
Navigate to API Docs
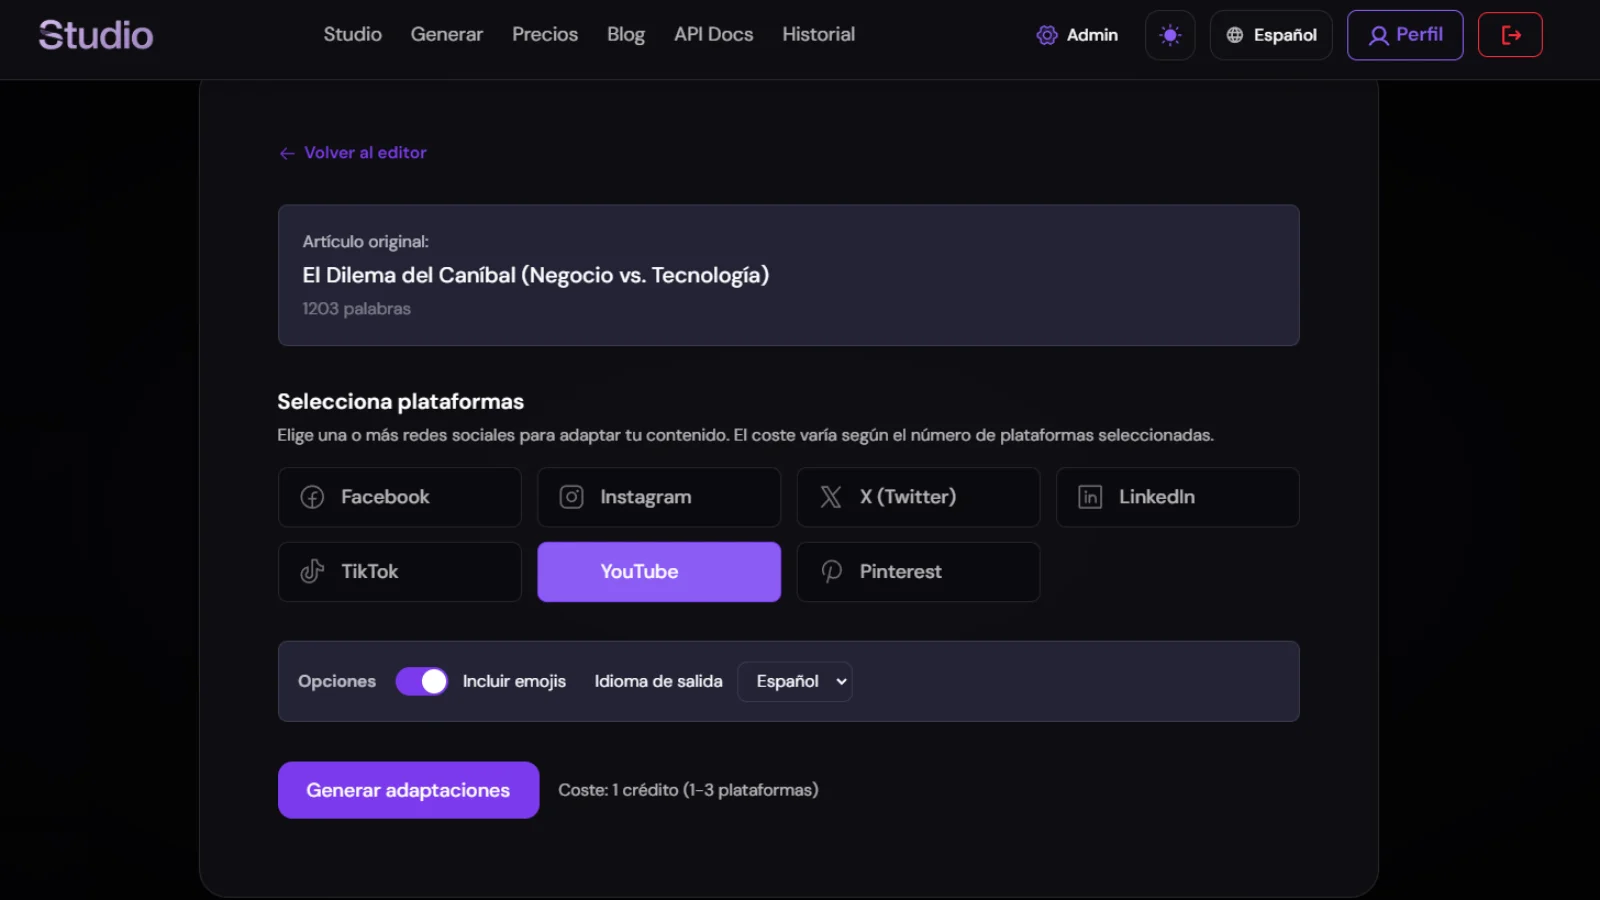tap(713, 34)
